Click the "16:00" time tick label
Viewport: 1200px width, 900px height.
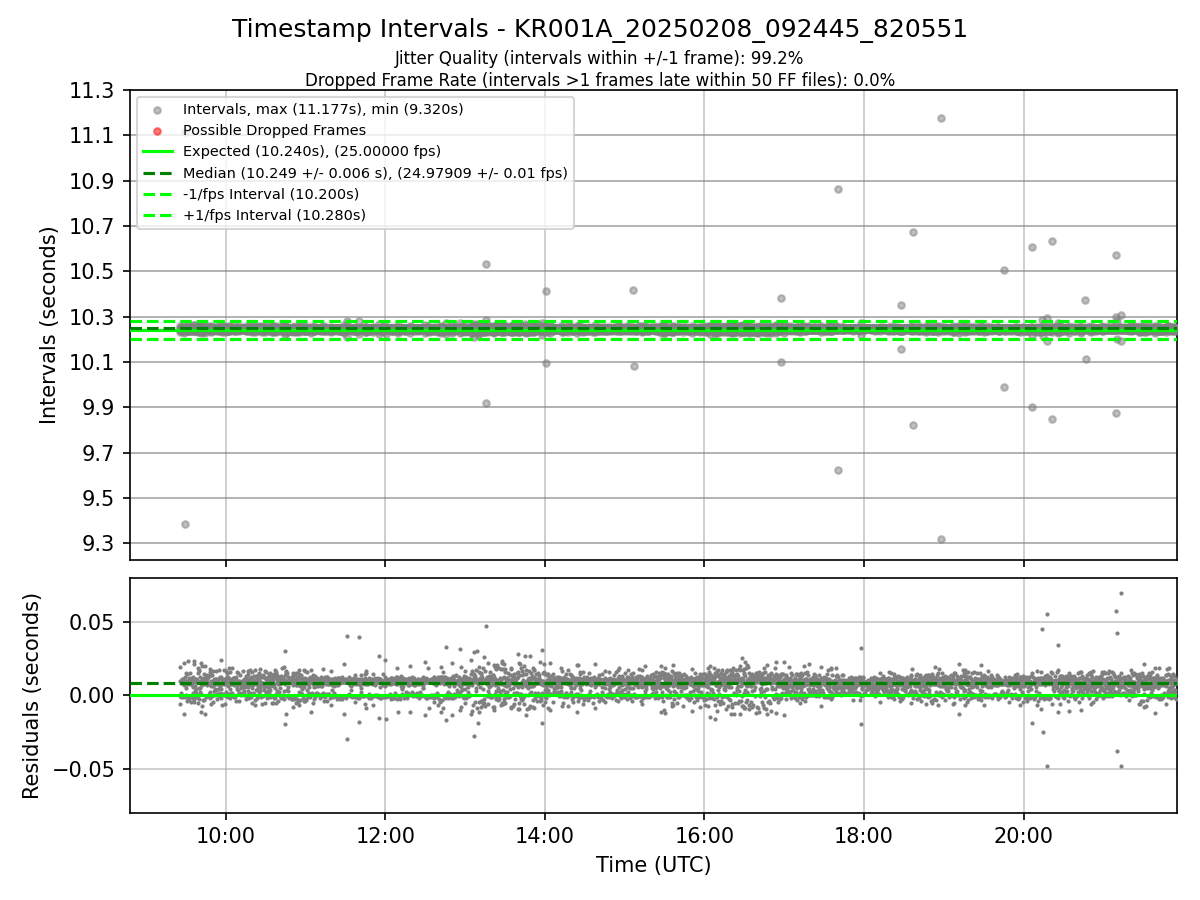[x=704, y=836]
